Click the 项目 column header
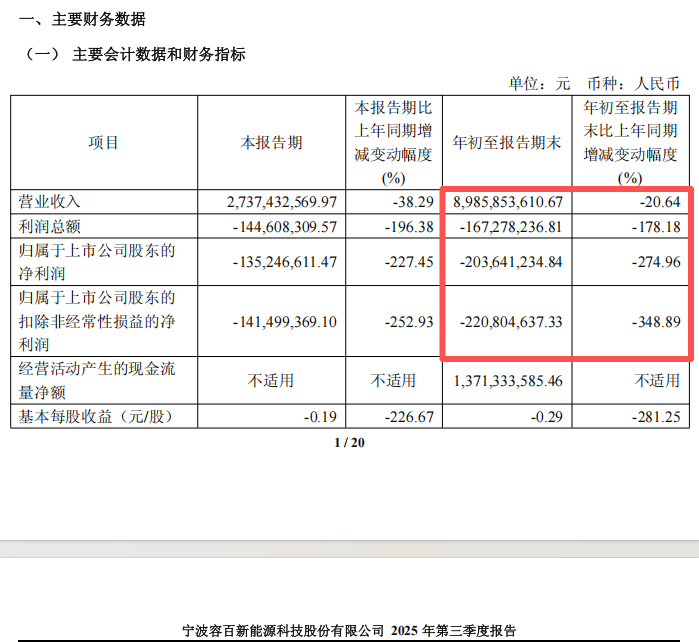 pos(103,143)
